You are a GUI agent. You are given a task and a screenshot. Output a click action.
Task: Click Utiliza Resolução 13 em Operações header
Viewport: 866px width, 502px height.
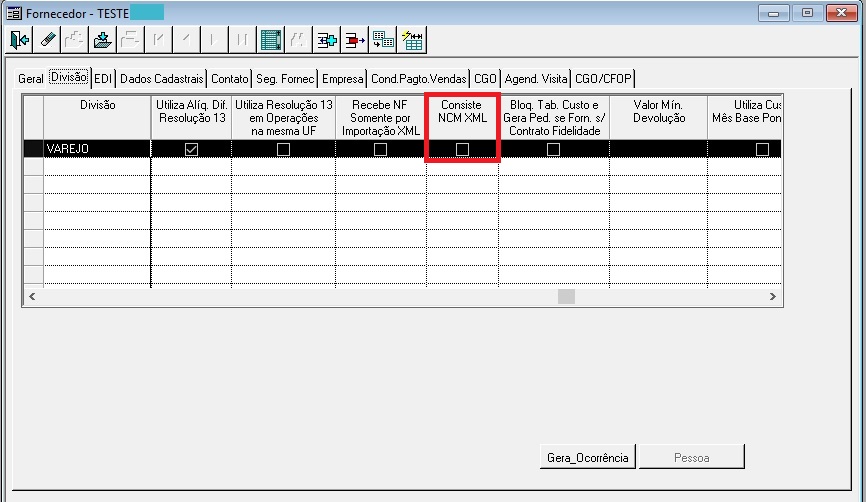283,117
